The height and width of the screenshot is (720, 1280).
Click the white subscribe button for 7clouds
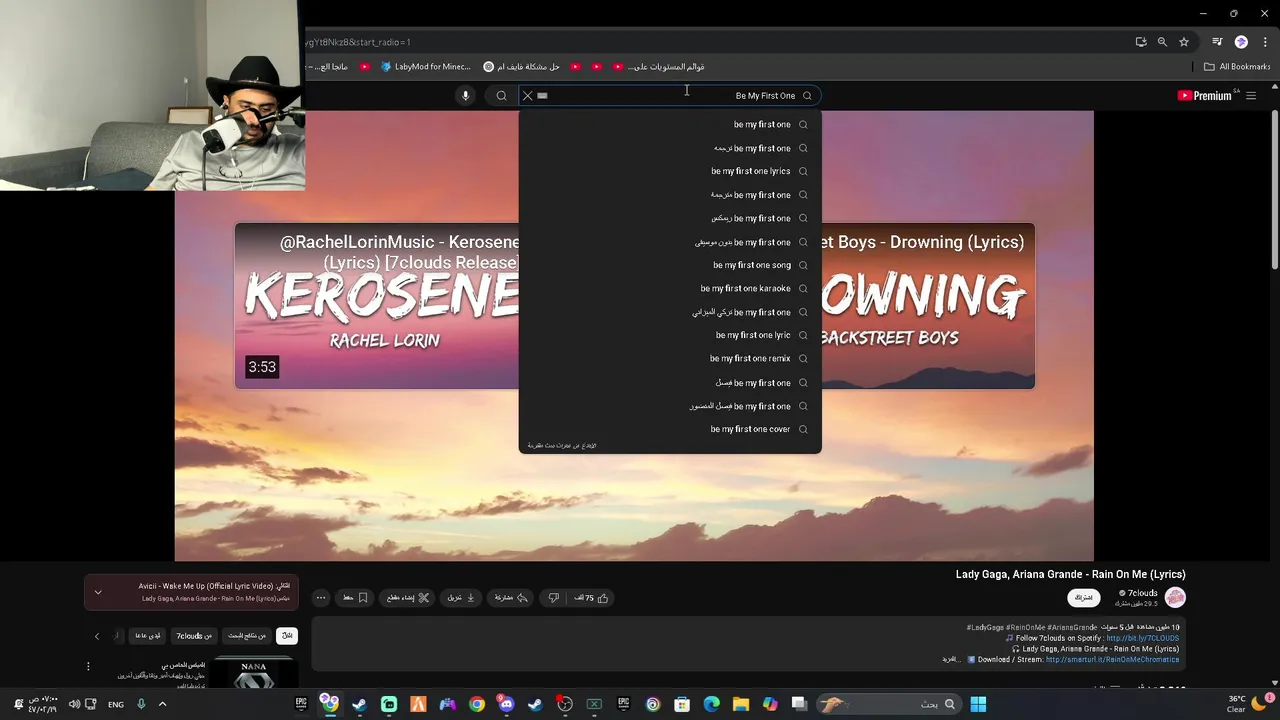[1084, 597]
